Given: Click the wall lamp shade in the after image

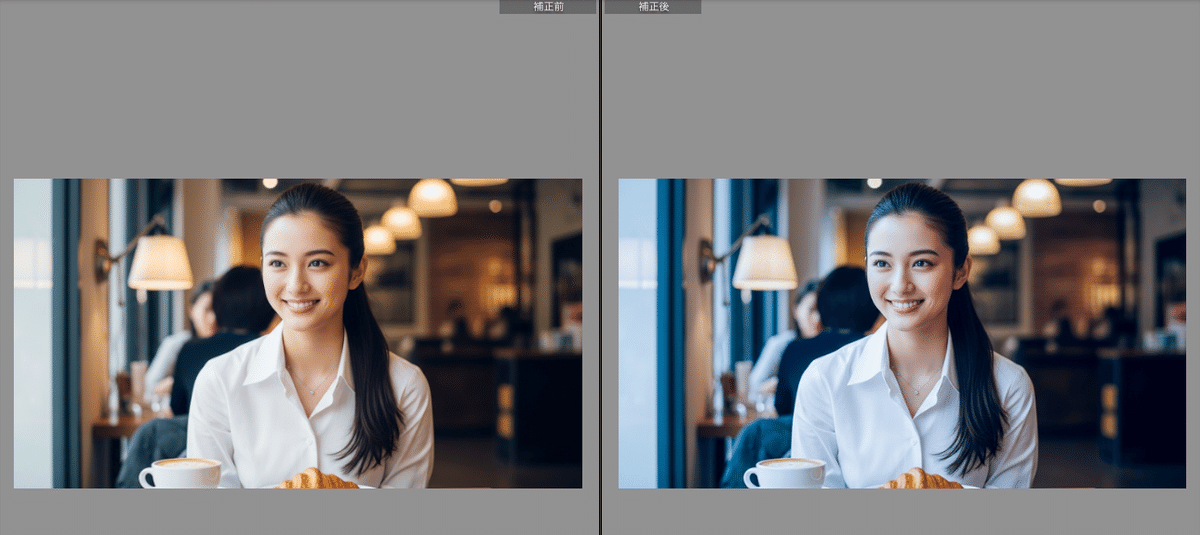Looking at the screenshot, I should [x=765, y=263].
